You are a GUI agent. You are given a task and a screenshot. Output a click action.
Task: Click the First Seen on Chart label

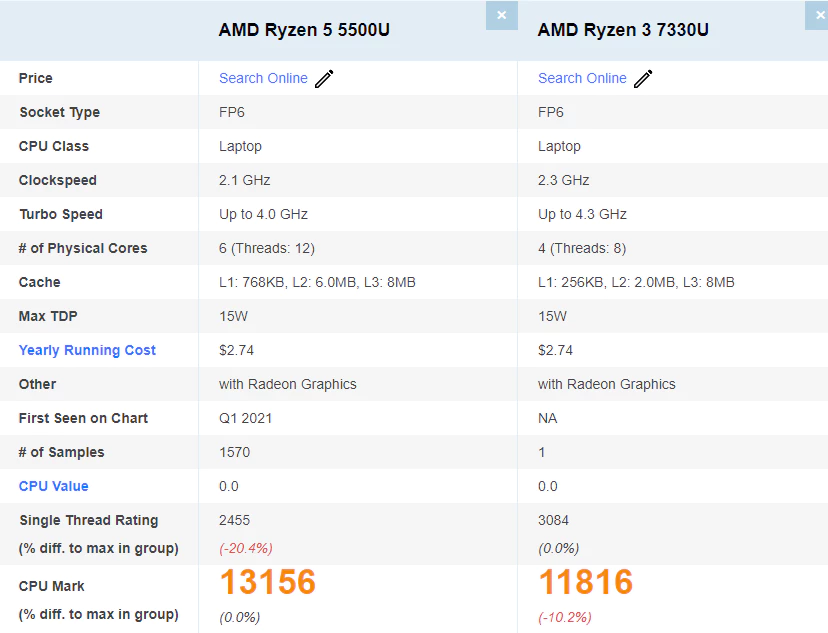point(83,418)
